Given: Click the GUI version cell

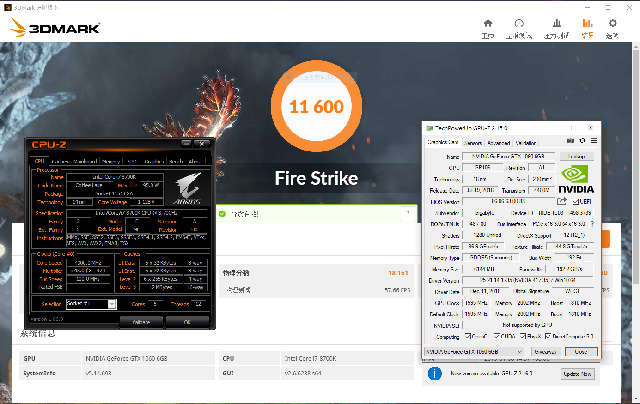Looking at the screenshot, I should (347, 373).
